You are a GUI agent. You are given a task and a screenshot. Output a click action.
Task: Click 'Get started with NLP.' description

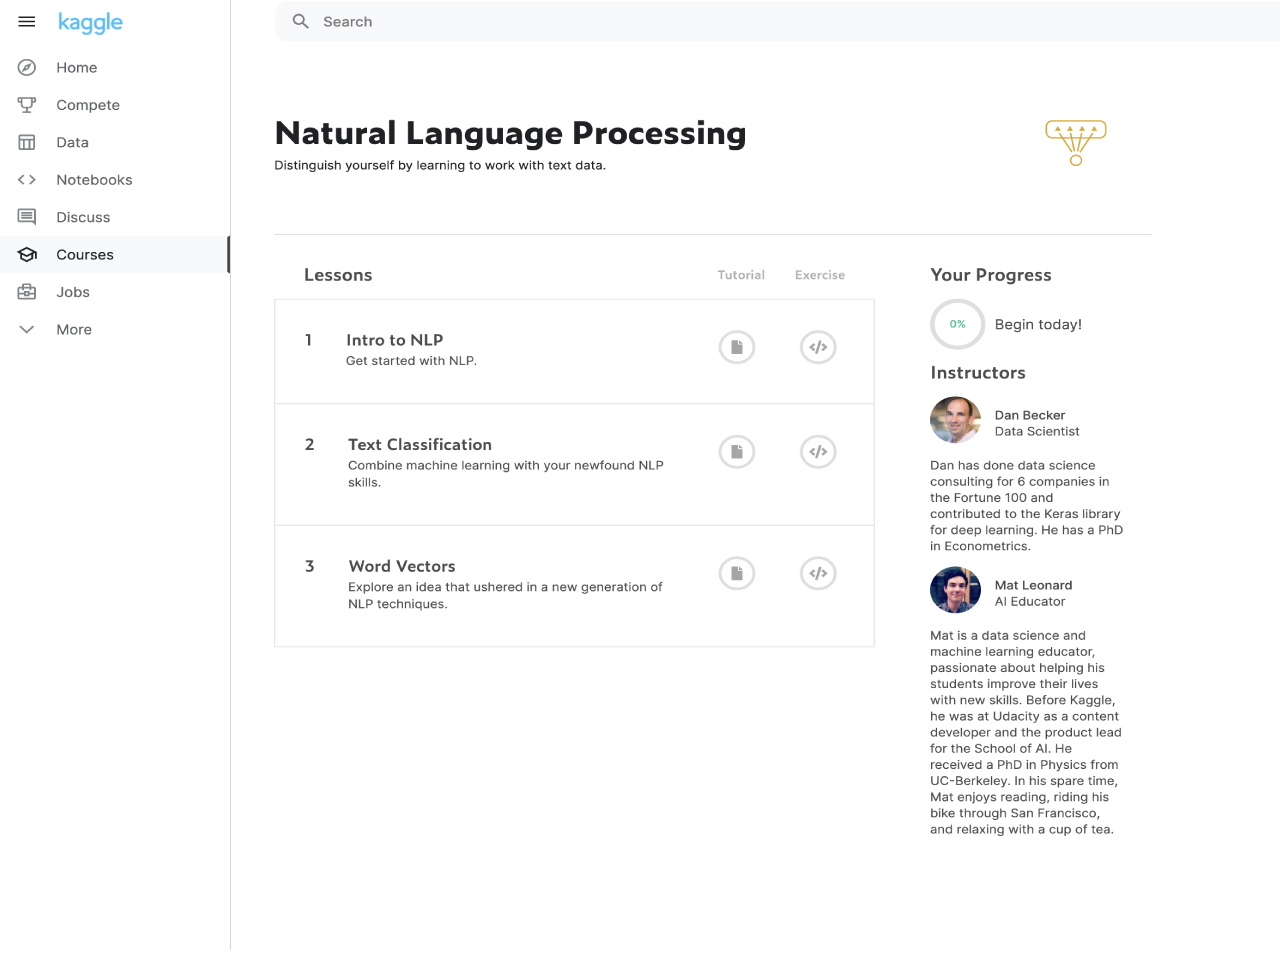tap(411, 361)
